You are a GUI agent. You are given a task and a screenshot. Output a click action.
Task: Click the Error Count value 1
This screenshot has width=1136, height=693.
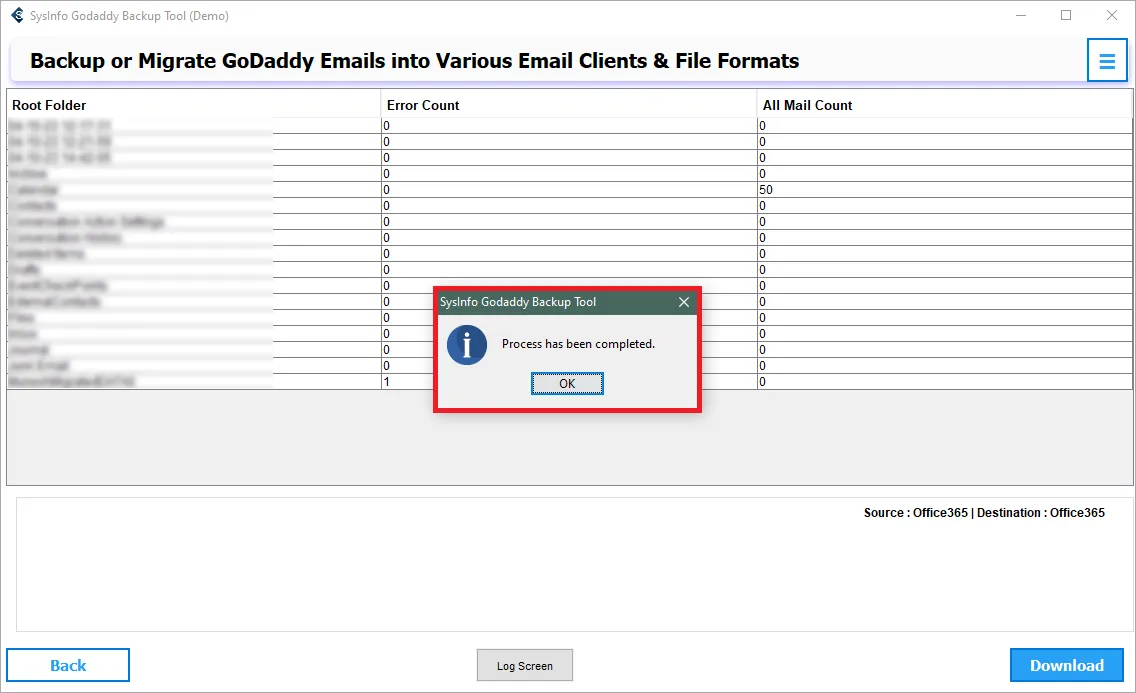pos(387,382)
